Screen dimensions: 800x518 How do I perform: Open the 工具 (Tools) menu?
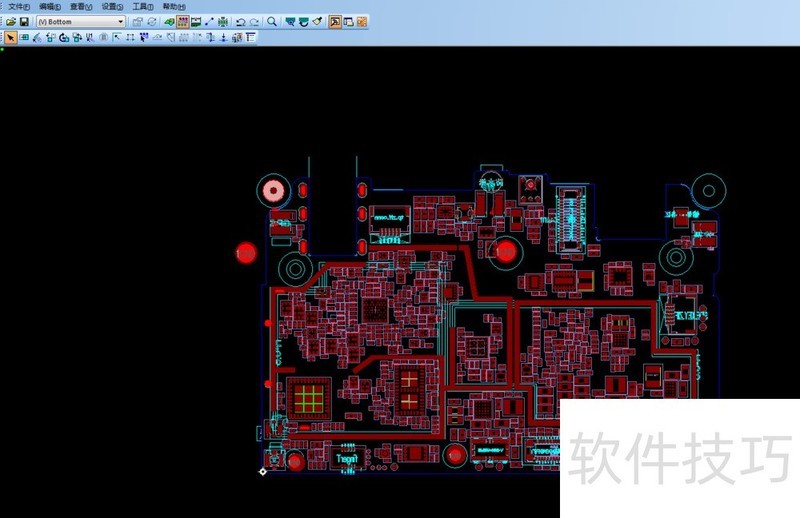point(142,7)
